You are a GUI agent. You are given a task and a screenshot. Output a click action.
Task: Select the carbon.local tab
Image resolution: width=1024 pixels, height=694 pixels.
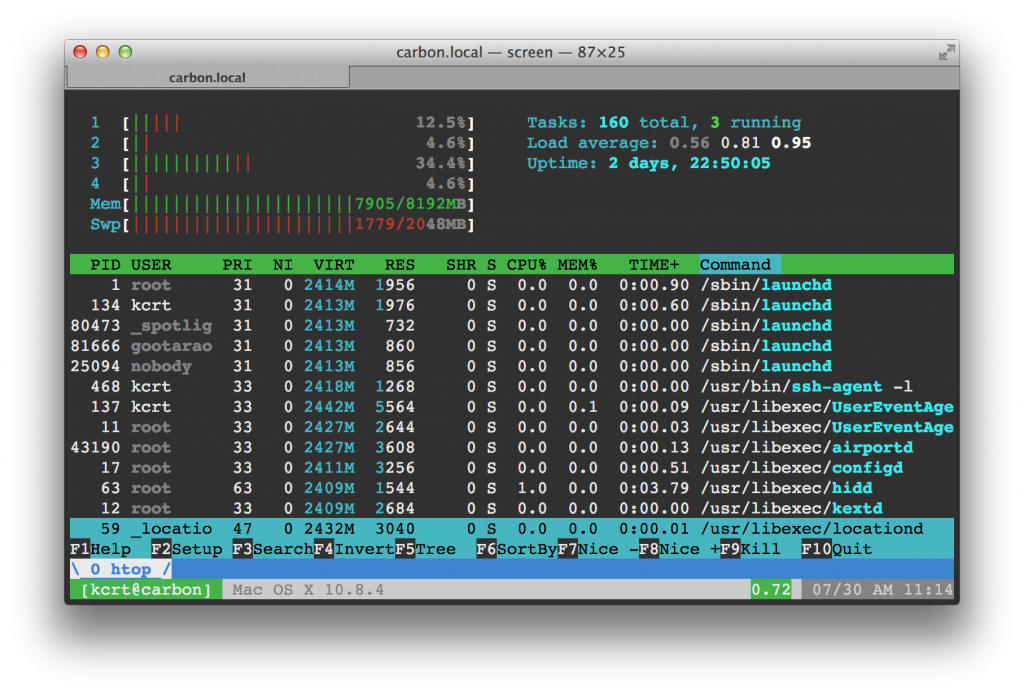208,77
